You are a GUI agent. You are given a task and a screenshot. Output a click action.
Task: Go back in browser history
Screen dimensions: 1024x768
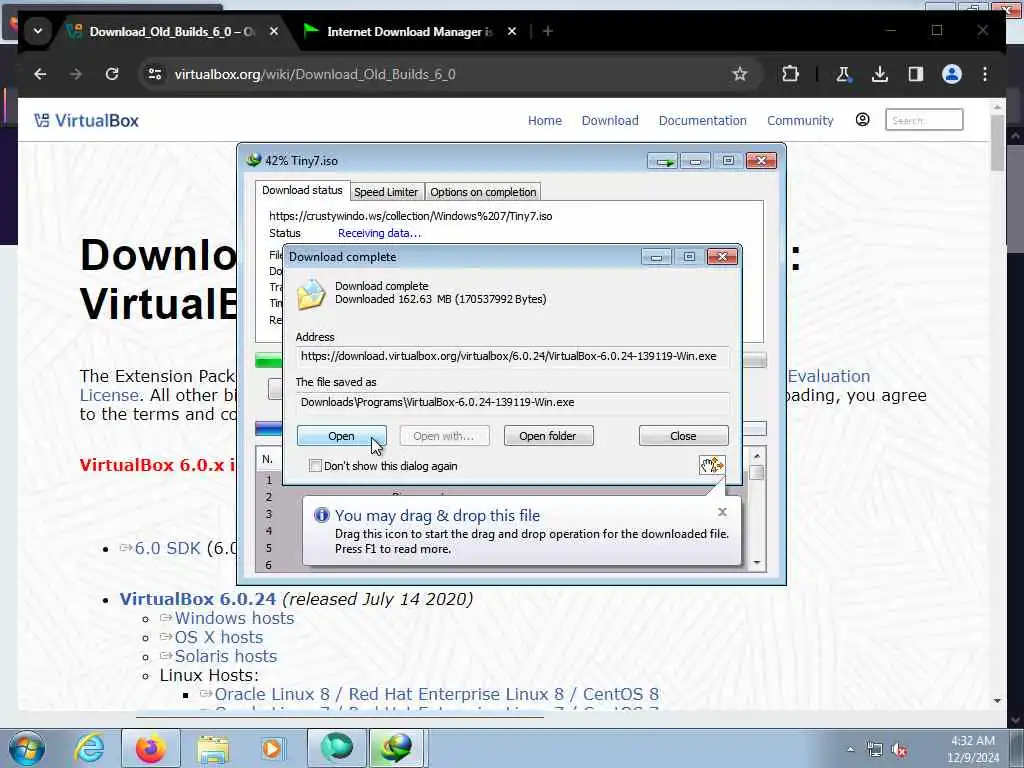click(40, 74)
